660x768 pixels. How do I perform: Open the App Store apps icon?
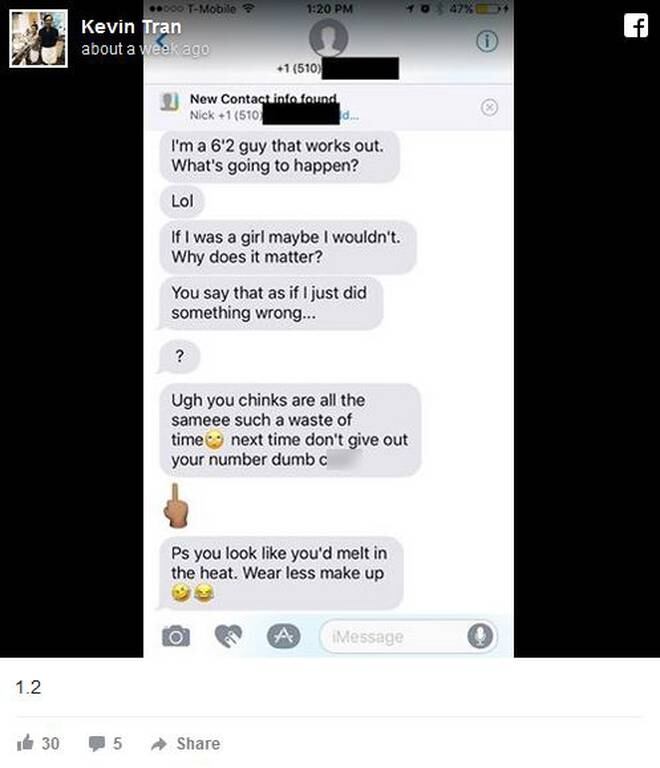[x=283, y=636]
